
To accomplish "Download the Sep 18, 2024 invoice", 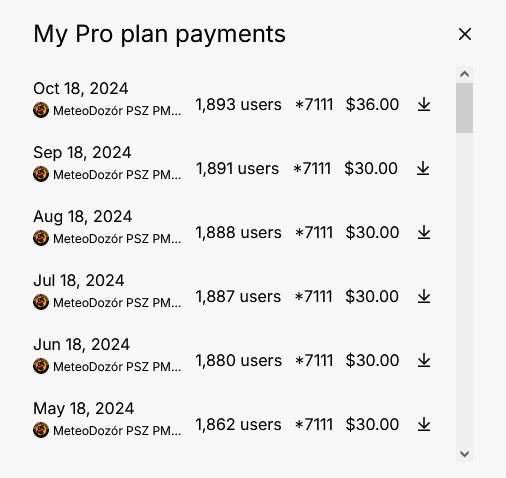I will pyautogui.click(x=423, y=168).
